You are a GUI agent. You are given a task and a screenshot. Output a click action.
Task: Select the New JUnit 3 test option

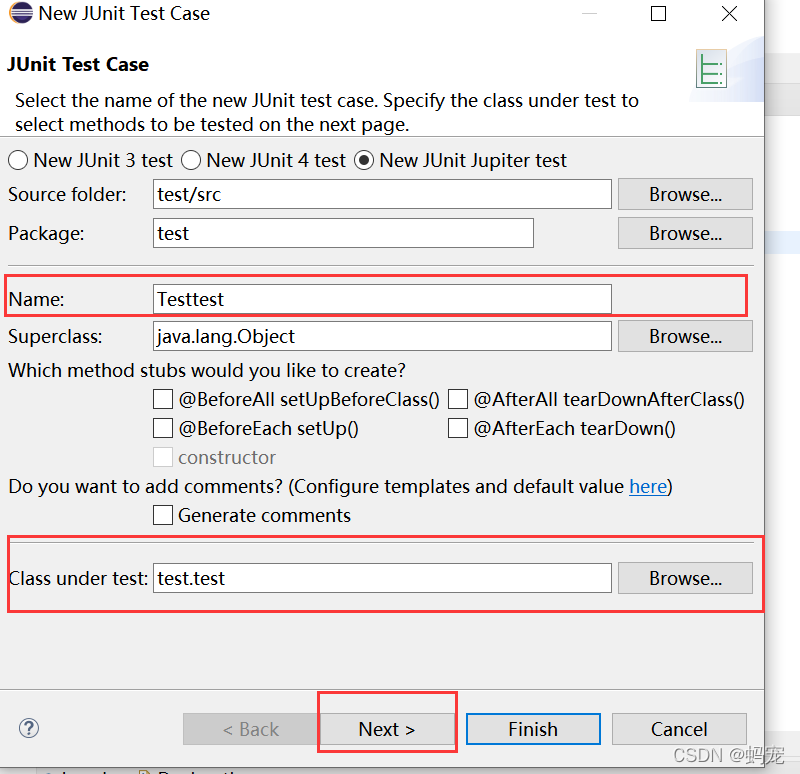(18, 161)
